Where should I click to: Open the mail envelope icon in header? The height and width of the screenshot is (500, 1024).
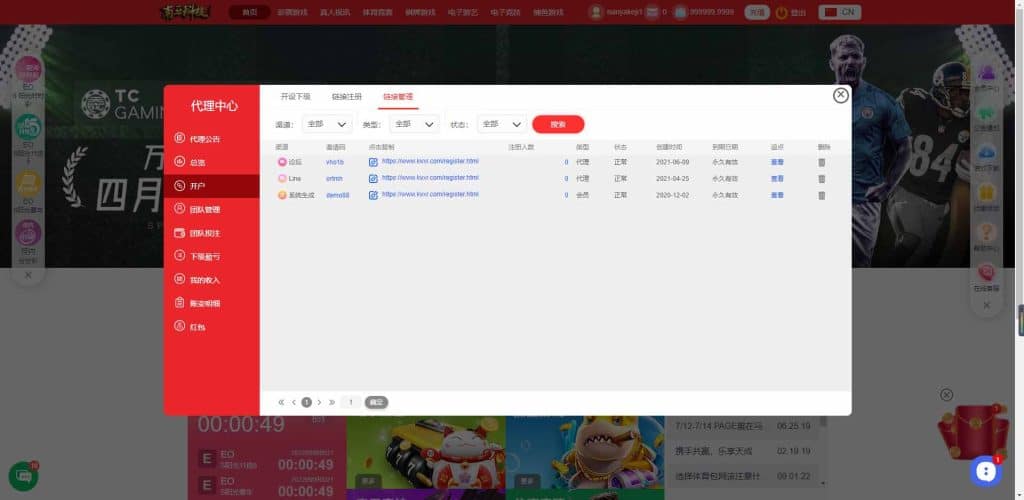click(652, 12)
